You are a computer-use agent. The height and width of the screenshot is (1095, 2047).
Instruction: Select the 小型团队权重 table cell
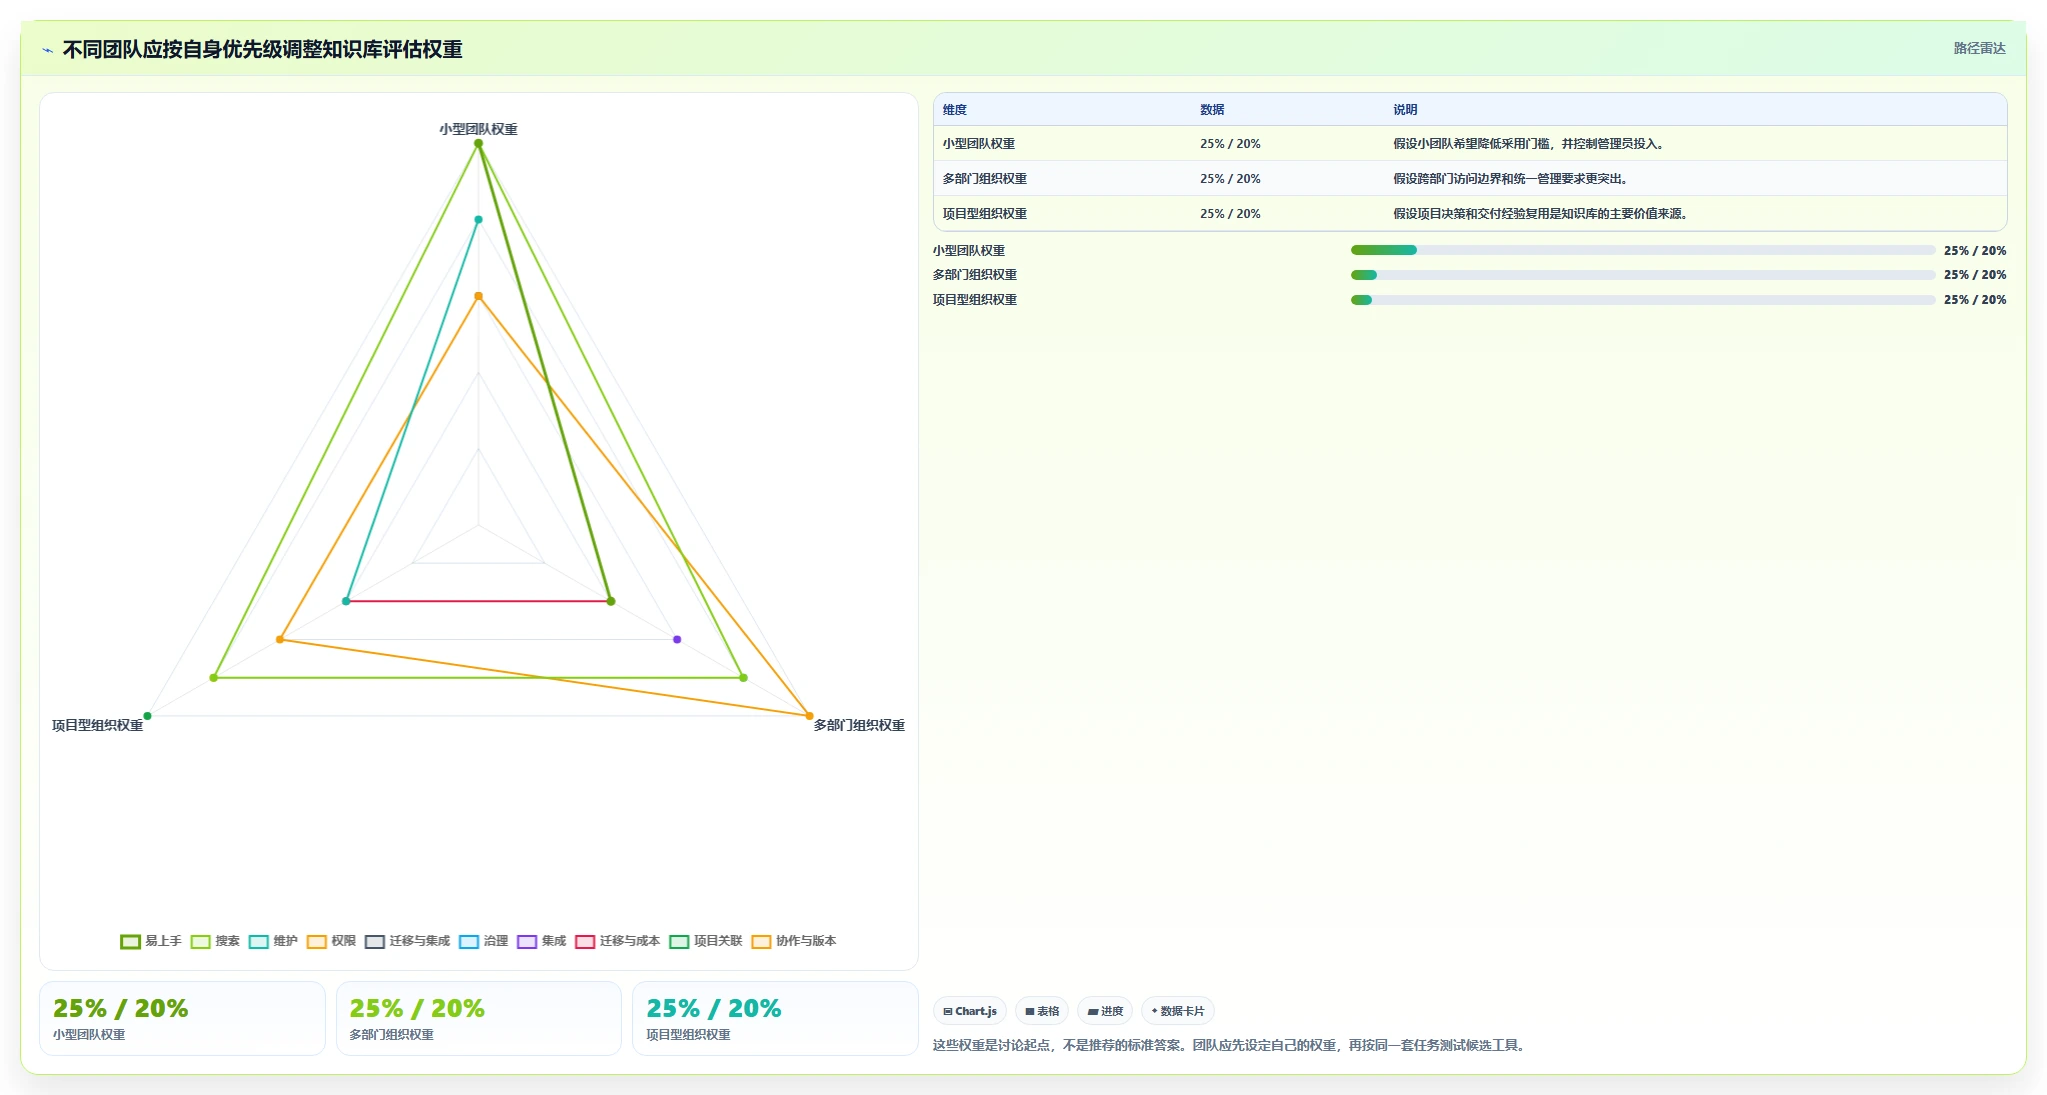tap(978, 144)
